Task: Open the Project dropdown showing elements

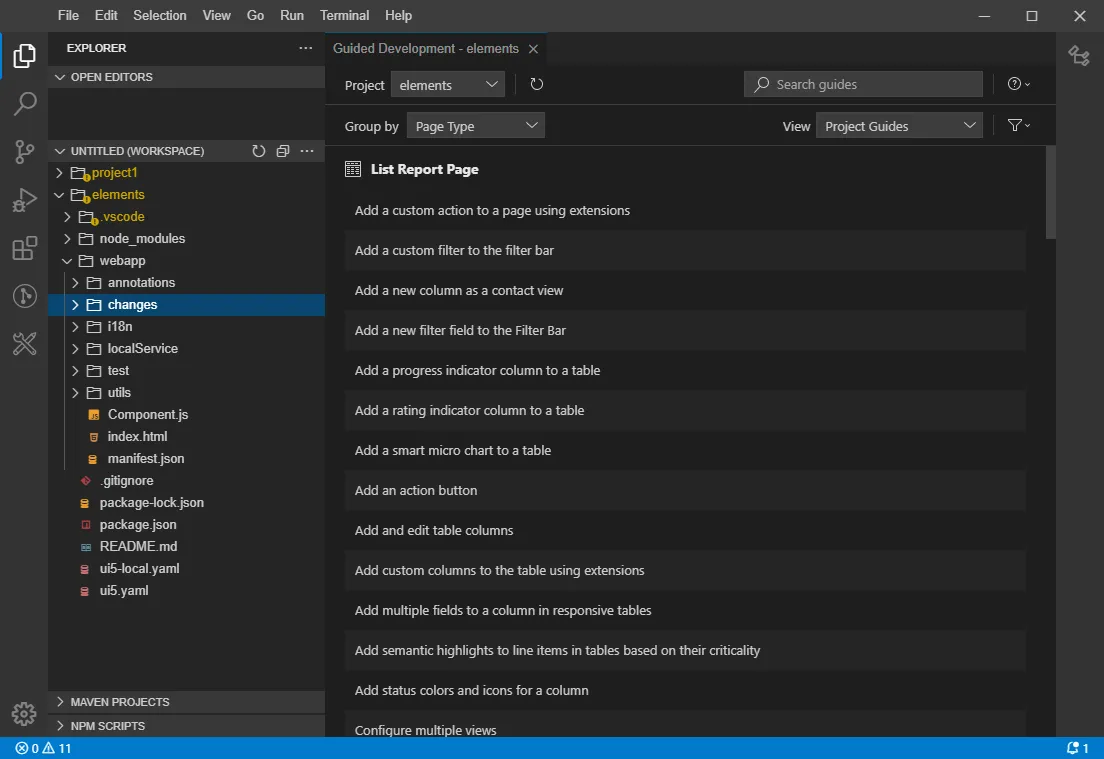Action: point(448,85)
